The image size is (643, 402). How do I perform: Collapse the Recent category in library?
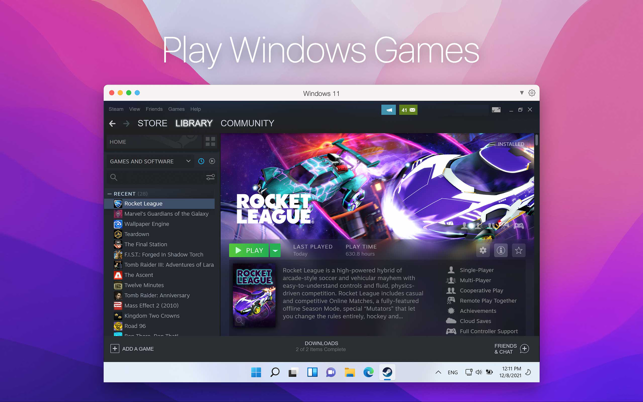point(109,194)
